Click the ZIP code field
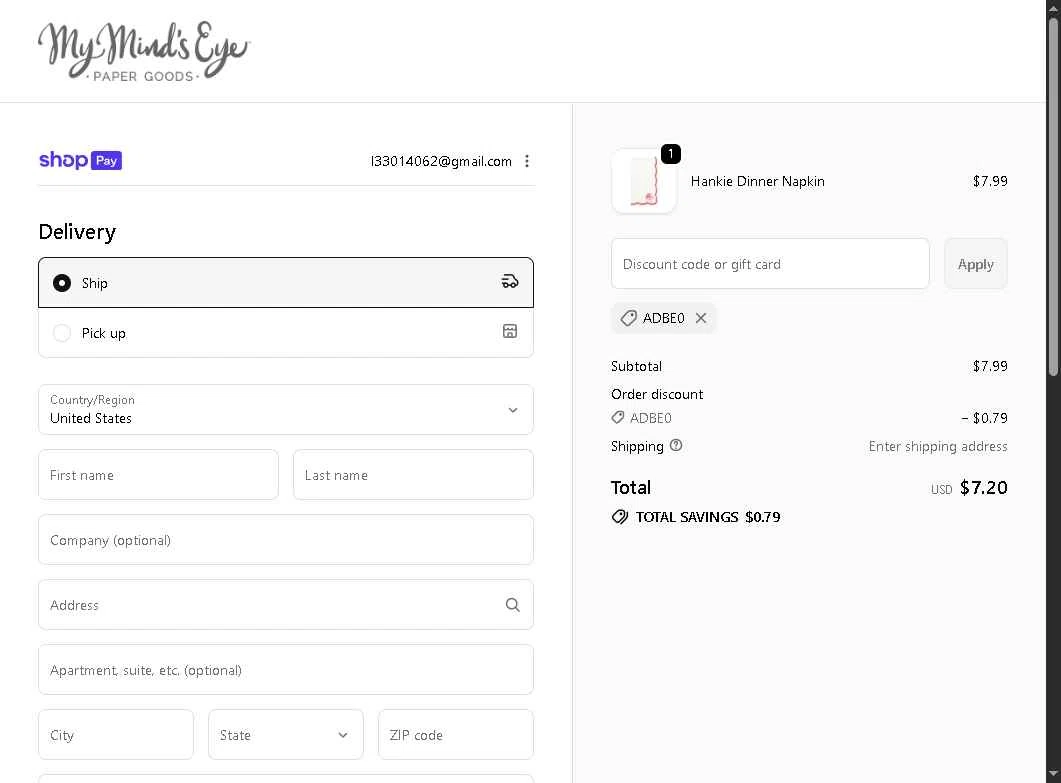The height and width of the screenshot is (783, 1061). point(455,734)
